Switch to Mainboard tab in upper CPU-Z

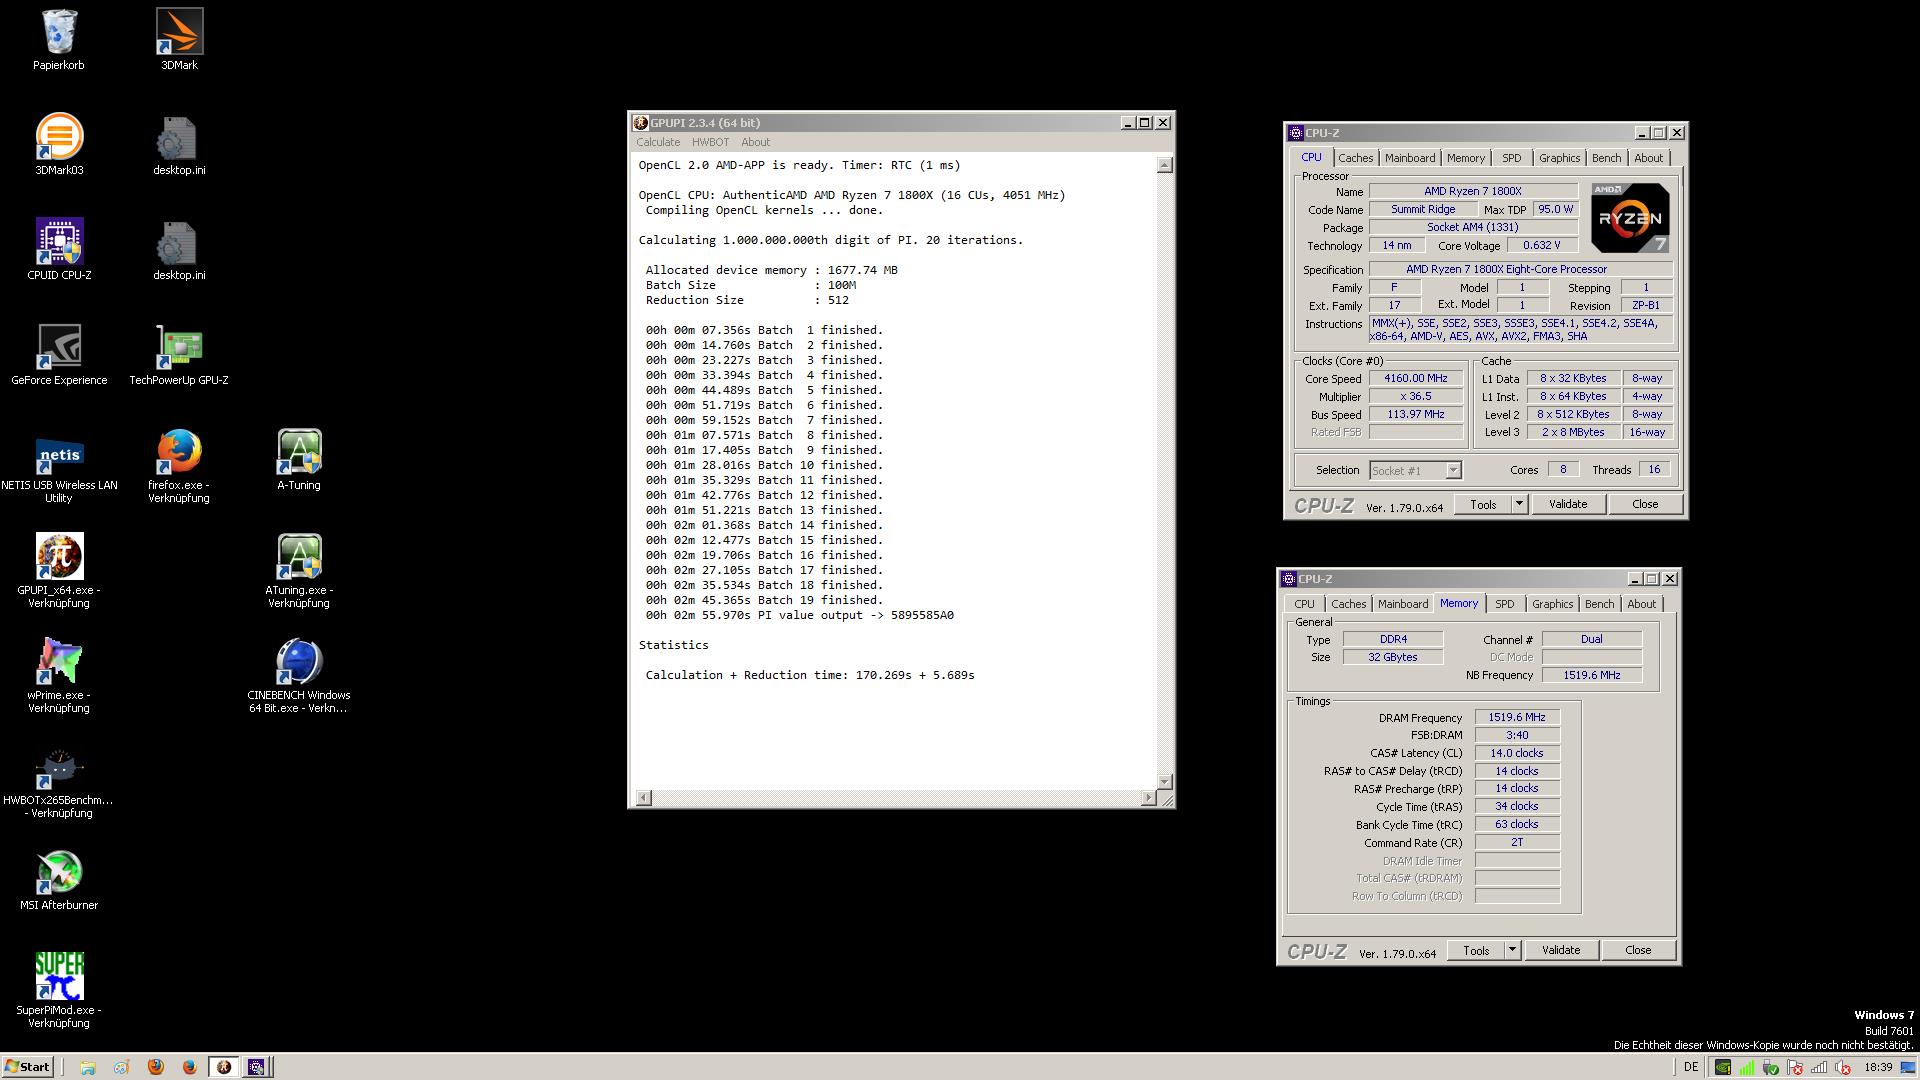click(x=1410, y=158)
